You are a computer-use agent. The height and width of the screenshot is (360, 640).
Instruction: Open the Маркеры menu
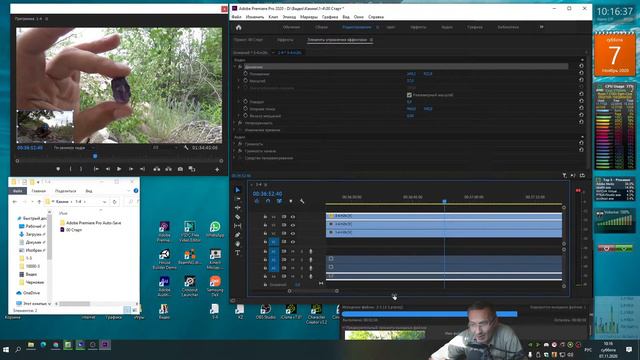point(309,17)
